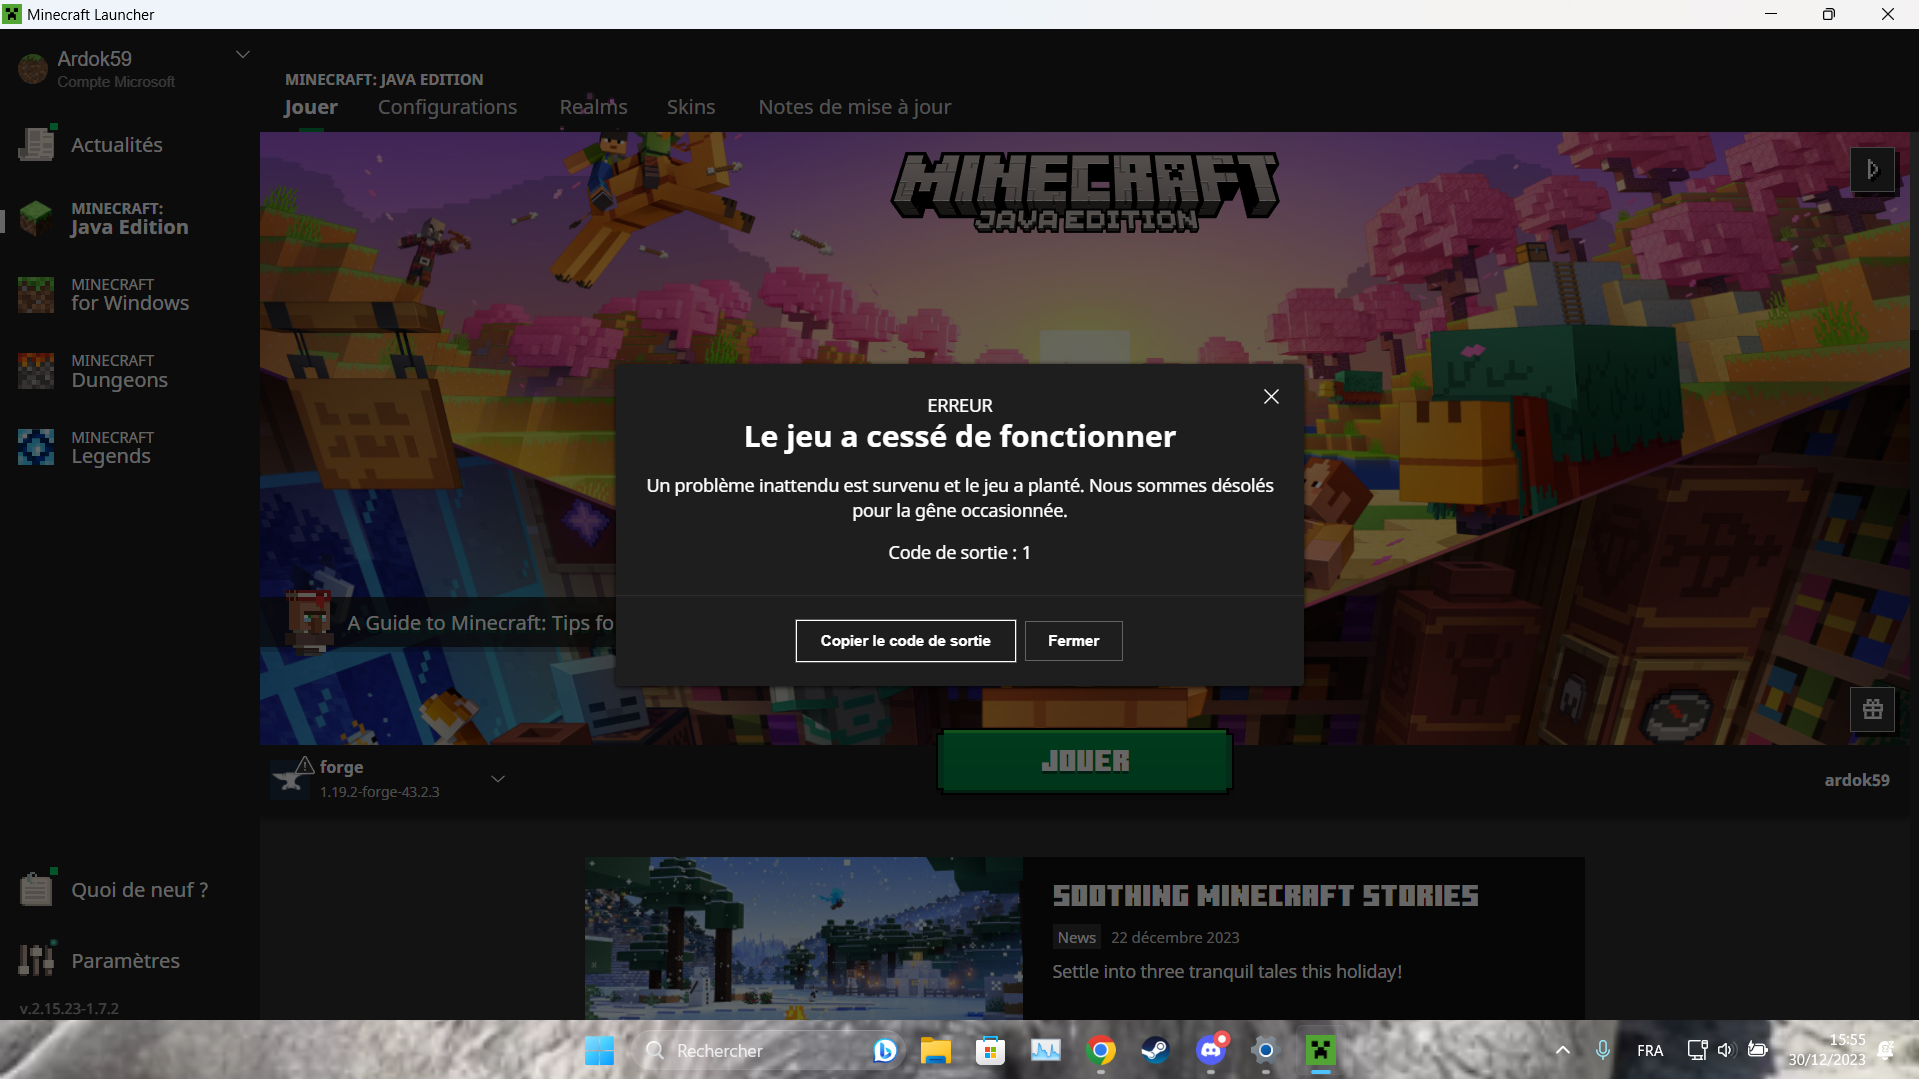This screenshot has width=1919, height=1079.
Task: Open Bing chat icon in taskbar
Action: (884, 1051)
